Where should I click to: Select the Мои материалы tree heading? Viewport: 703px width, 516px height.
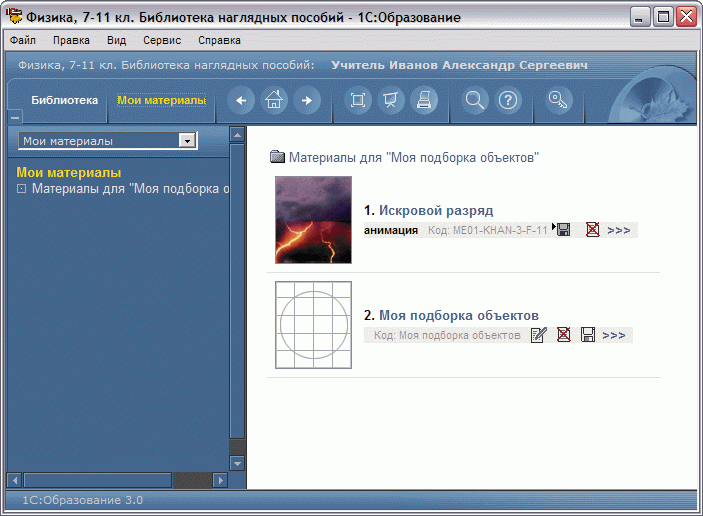tap(69, 173)
